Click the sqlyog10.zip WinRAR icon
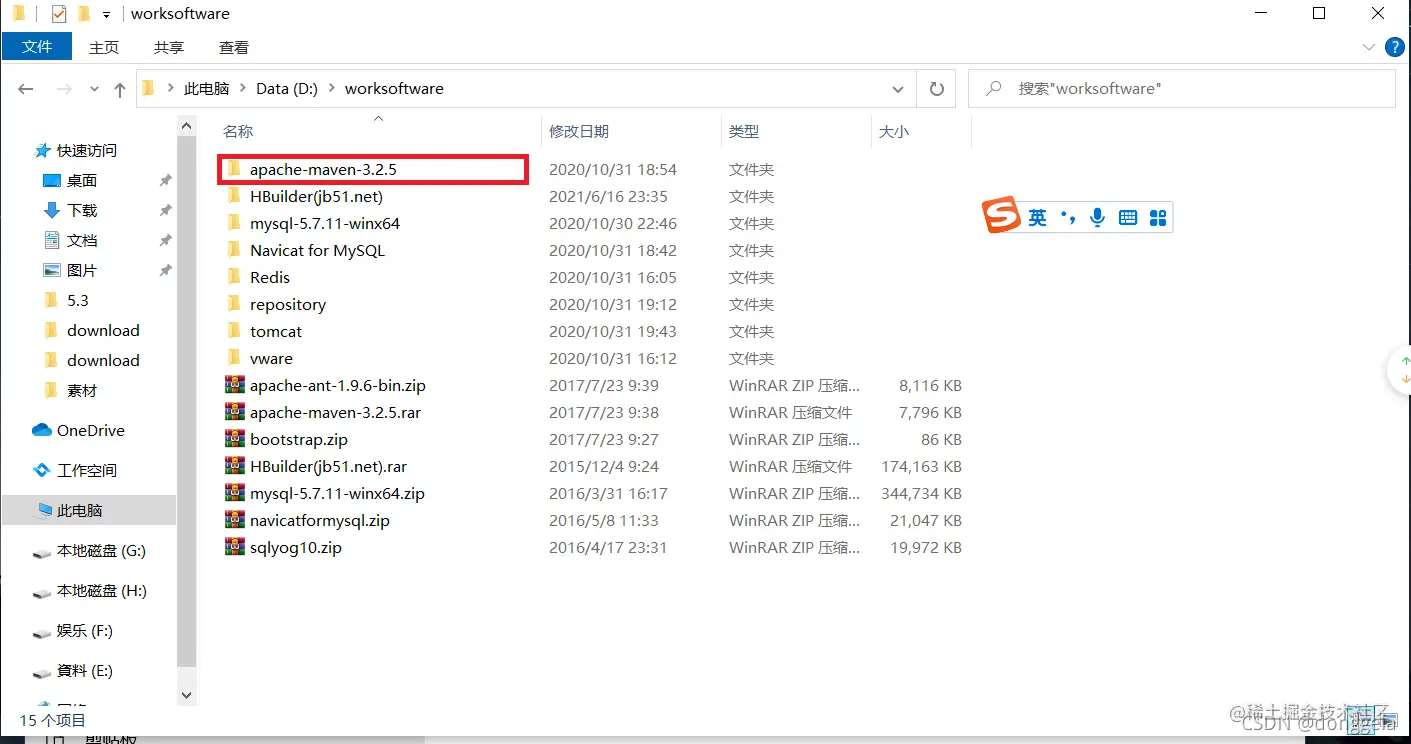The height and width of the screenshot is (744, 1411). [x=235, y=547]
